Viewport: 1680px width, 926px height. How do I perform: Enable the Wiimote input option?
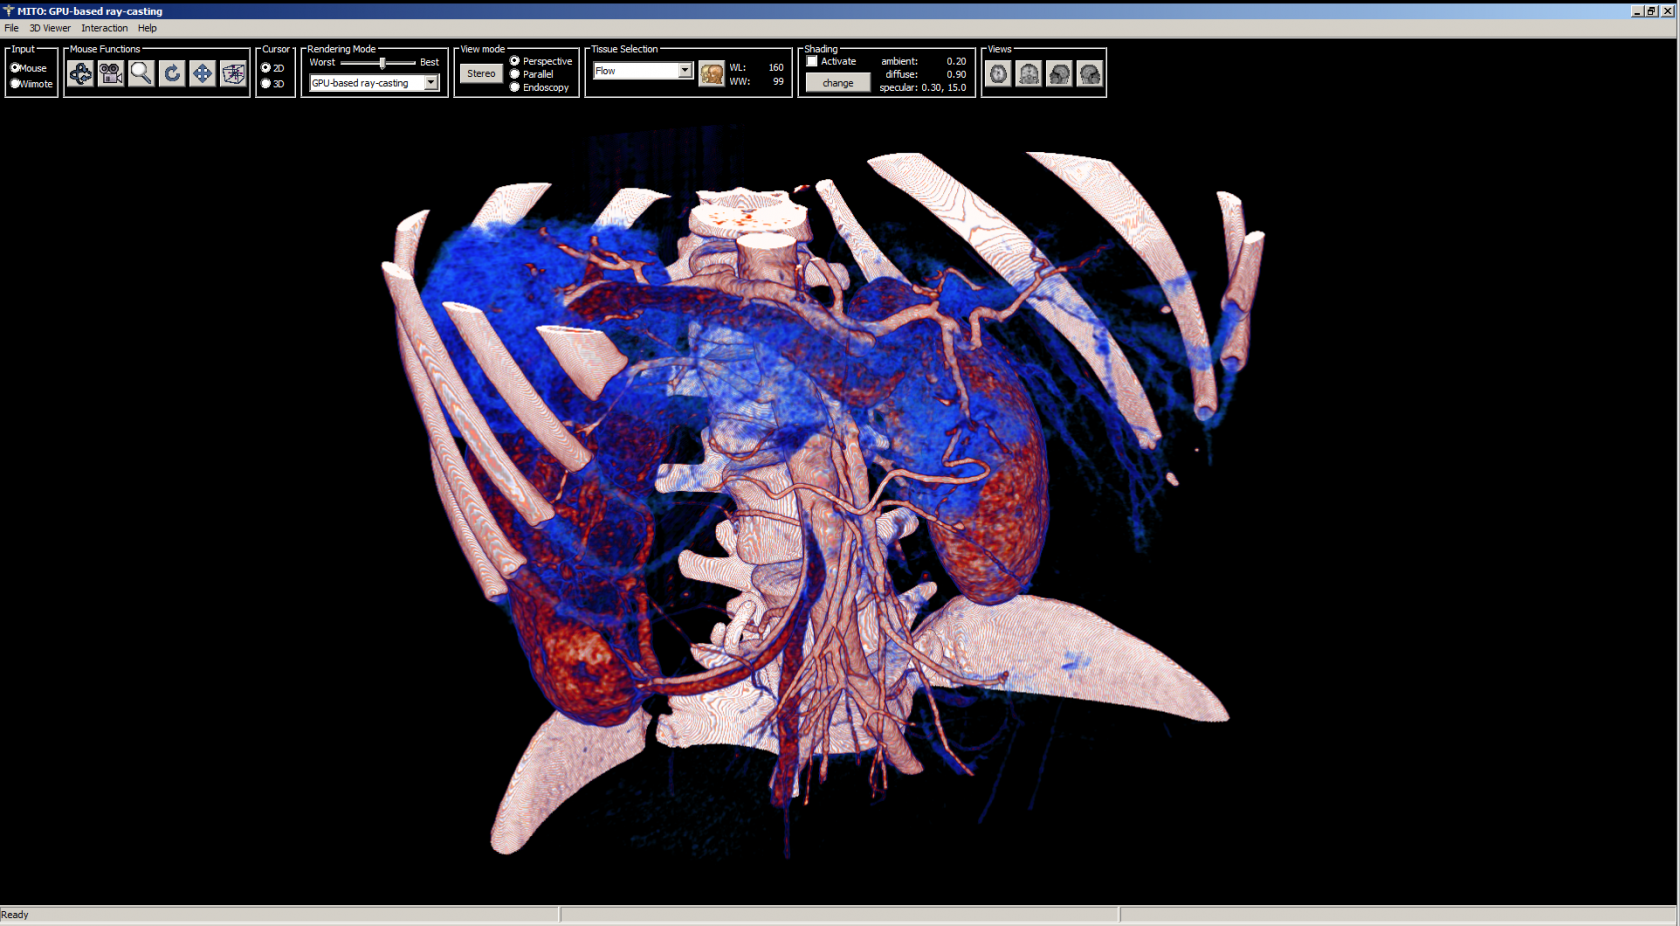[16, 84]
